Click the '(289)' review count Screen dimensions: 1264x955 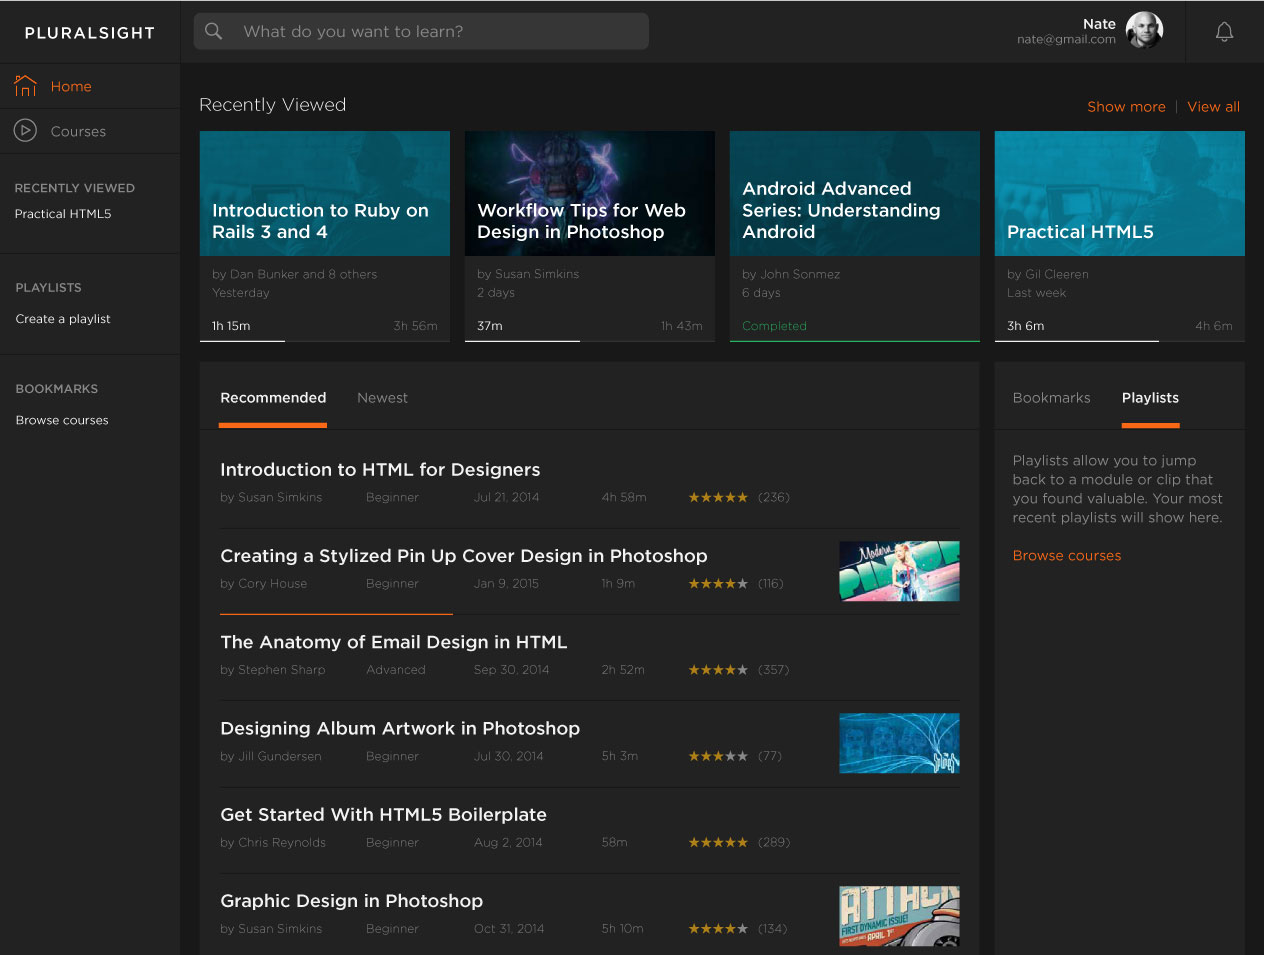774,843
